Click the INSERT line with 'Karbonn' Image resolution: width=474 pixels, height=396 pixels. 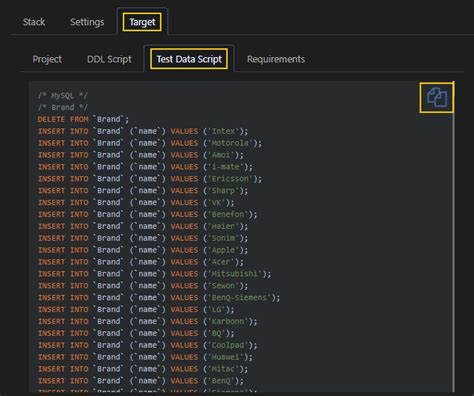pos(148,322)
